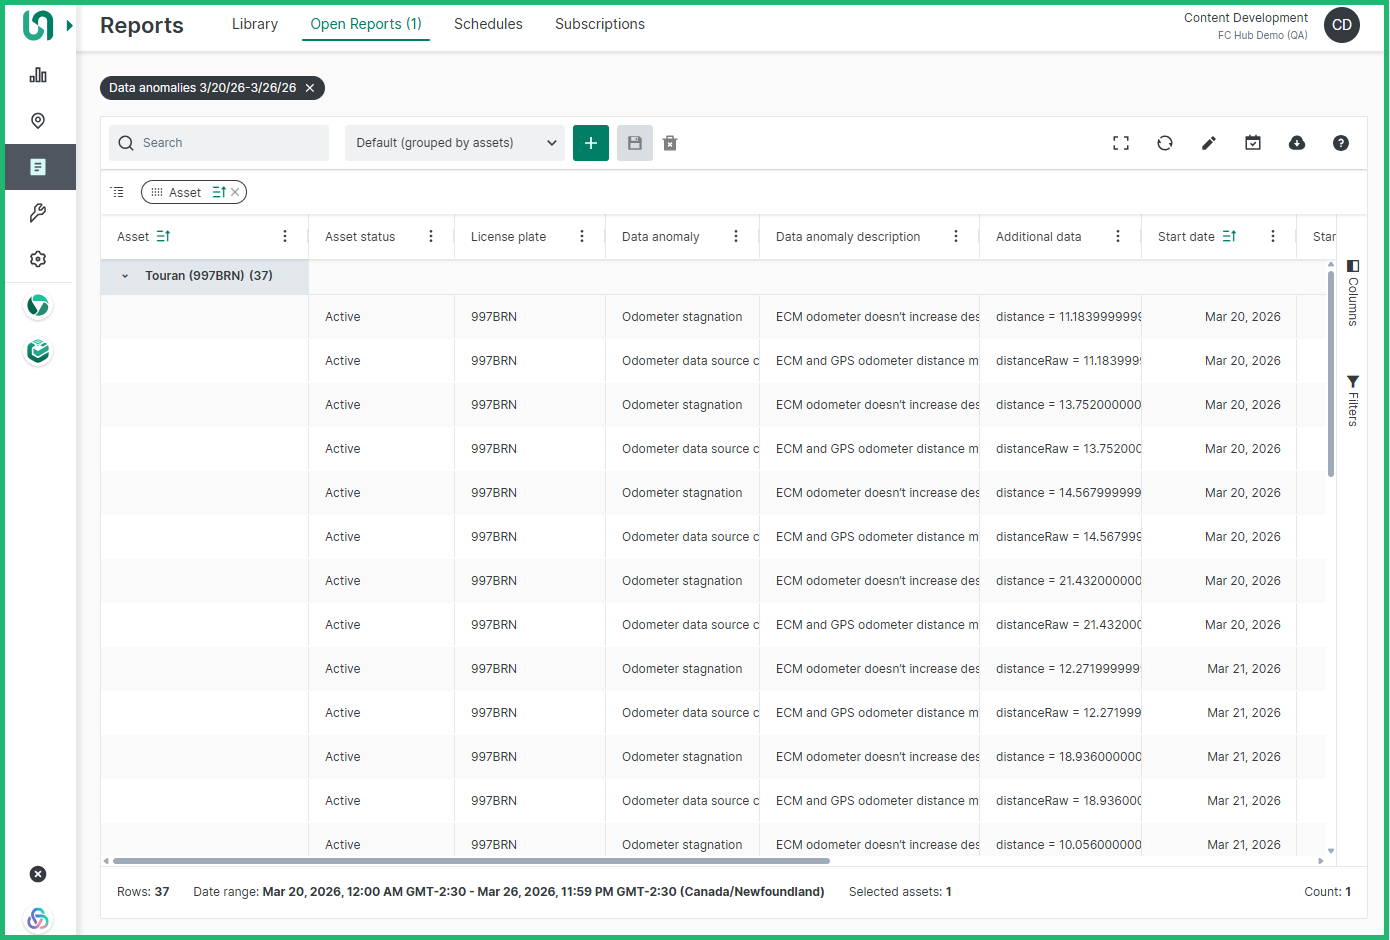The image size is (1390, 940).
Task: Go to the Schedules tab
Action: click(488, 24)
